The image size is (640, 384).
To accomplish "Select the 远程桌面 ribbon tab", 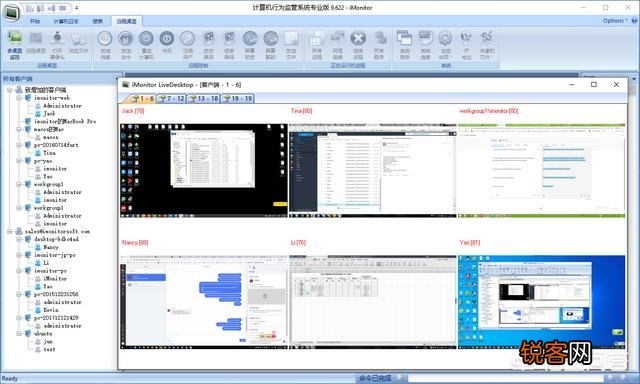I will [x=126, y=21].
